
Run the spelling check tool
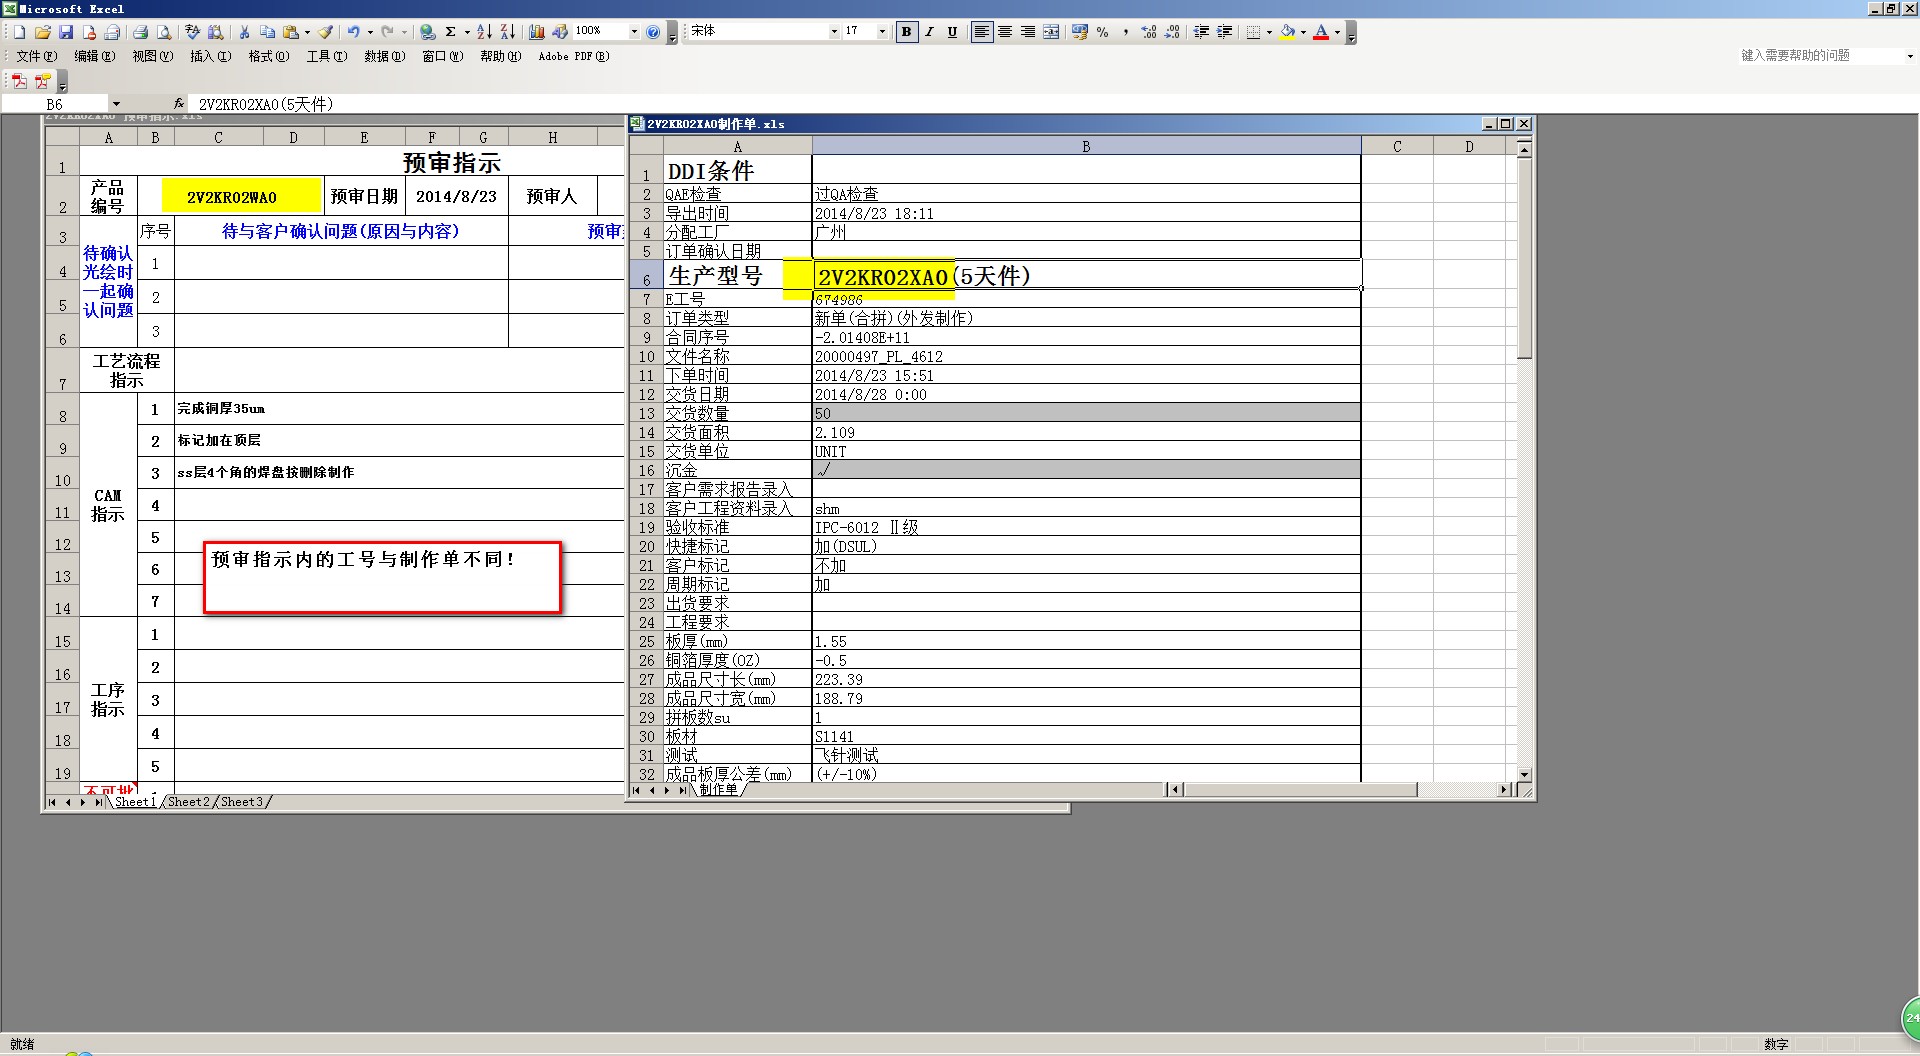point(192,32)
